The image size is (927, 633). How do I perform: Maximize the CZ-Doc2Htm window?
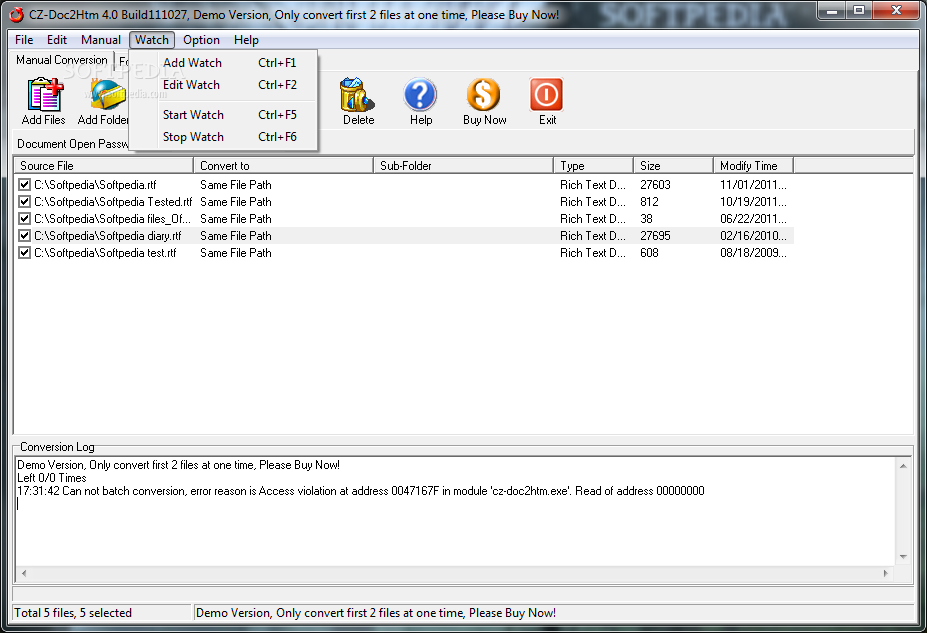click(x=859, y=11)
